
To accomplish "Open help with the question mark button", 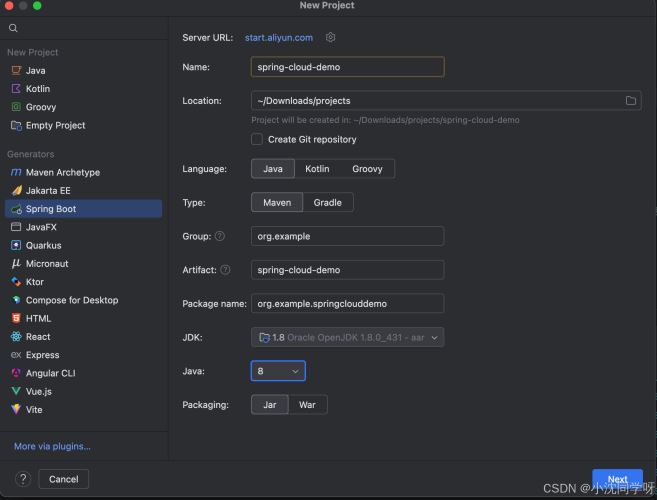I will 23,479.
